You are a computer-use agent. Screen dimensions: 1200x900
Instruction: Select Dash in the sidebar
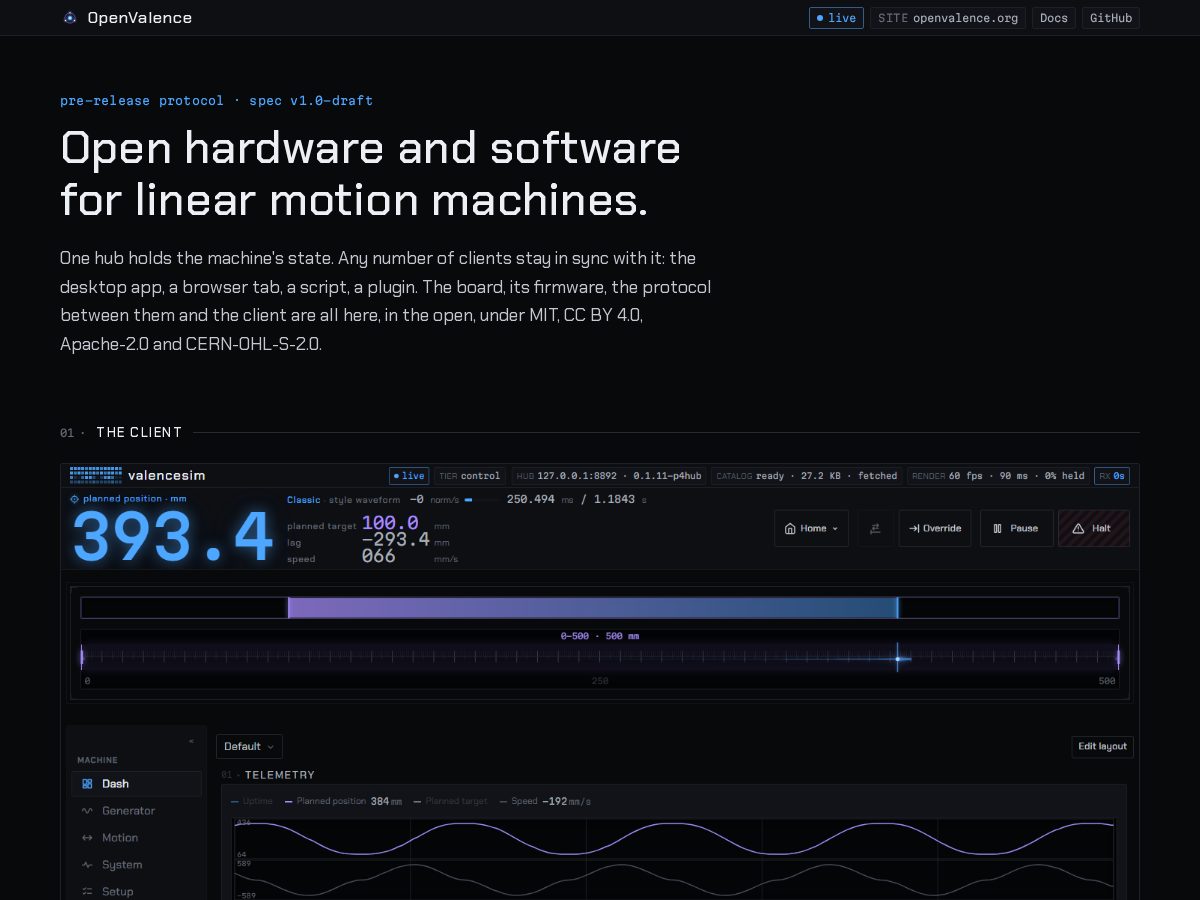(137, 784)
